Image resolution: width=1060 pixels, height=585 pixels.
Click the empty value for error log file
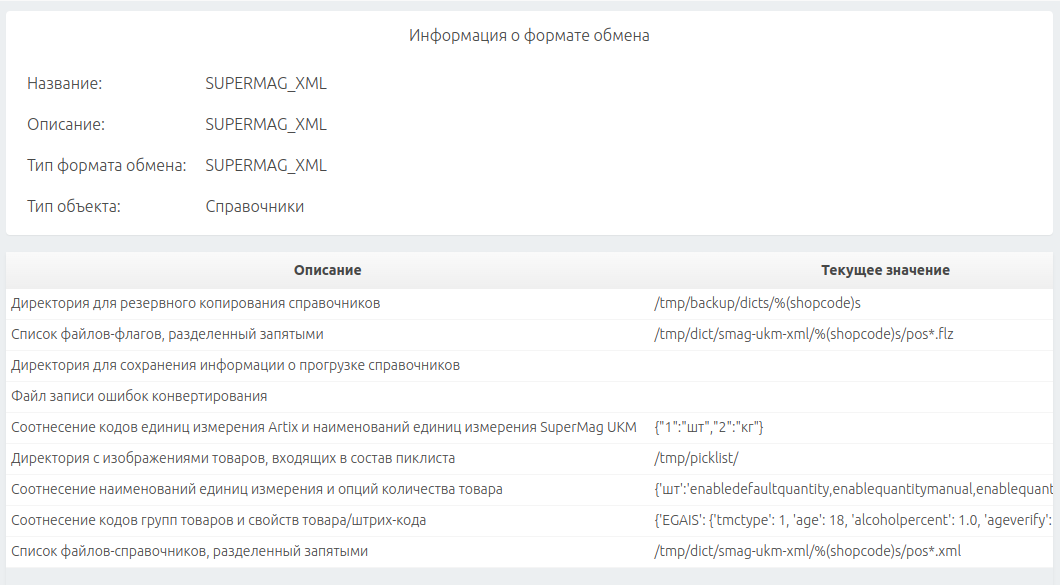point(850,397)
